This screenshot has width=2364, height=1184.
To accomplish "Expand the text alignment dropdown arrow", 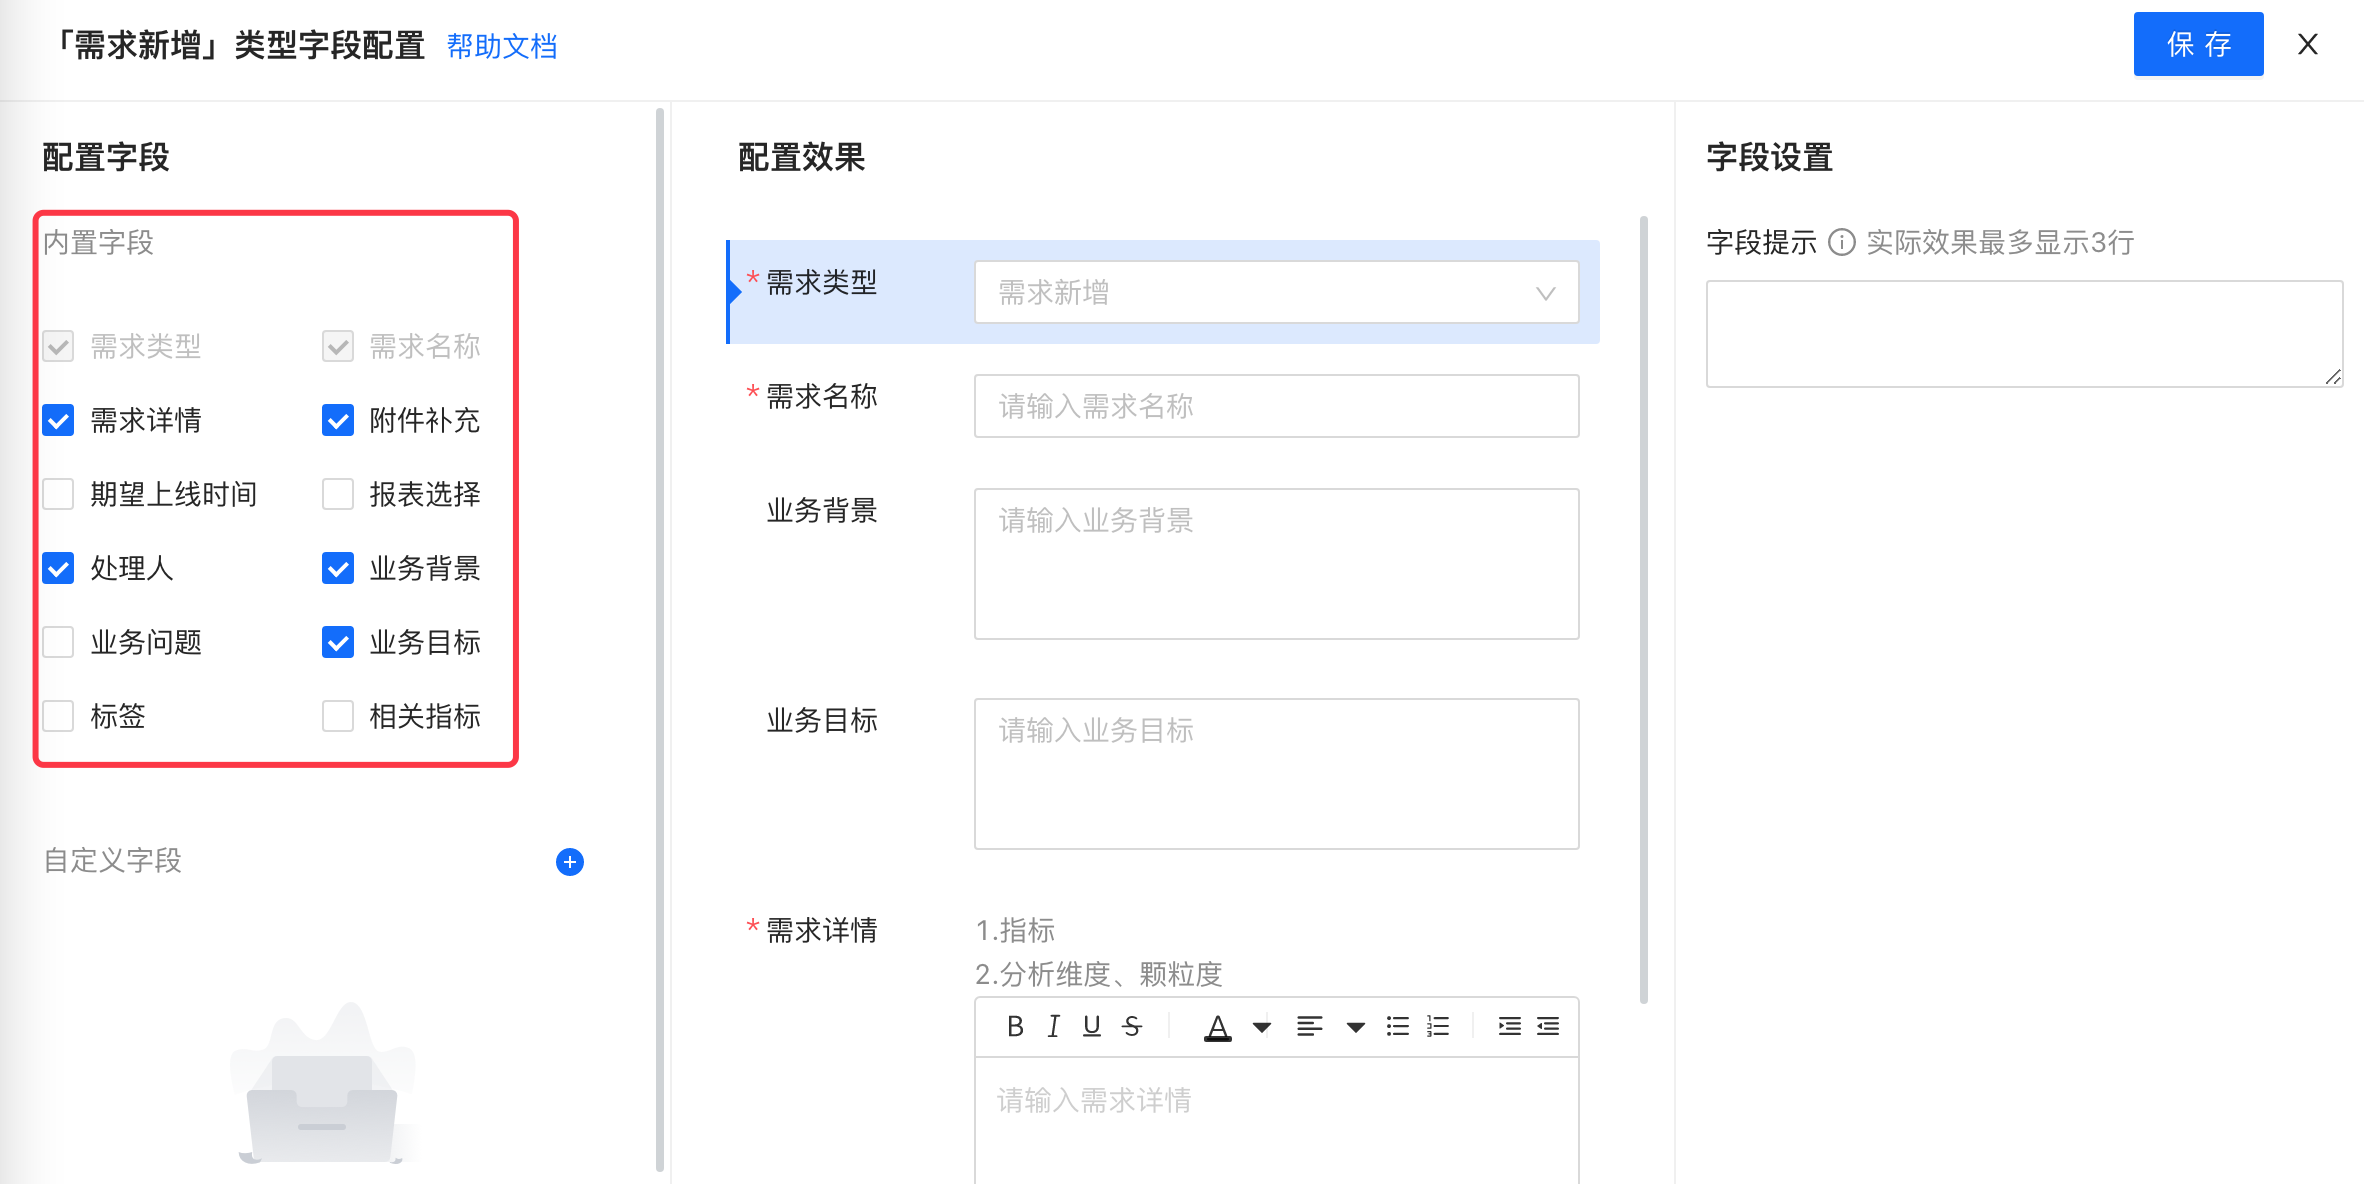I will click(x=1356, y=1027).
